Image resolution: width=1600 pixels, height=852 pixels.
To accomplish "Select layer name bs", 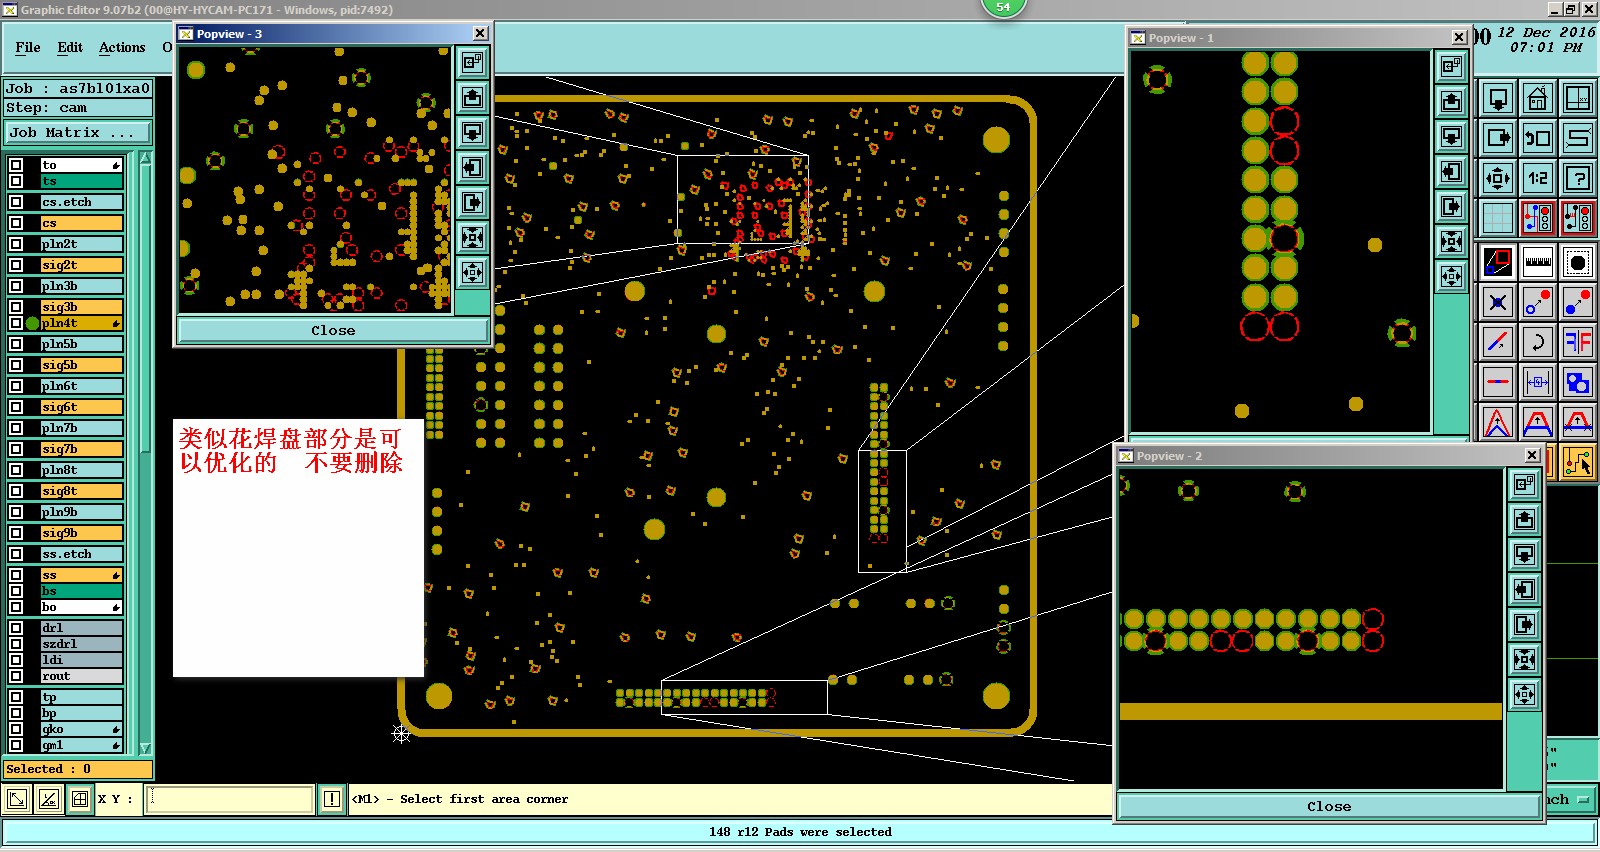I will click(x=81, y=591).
